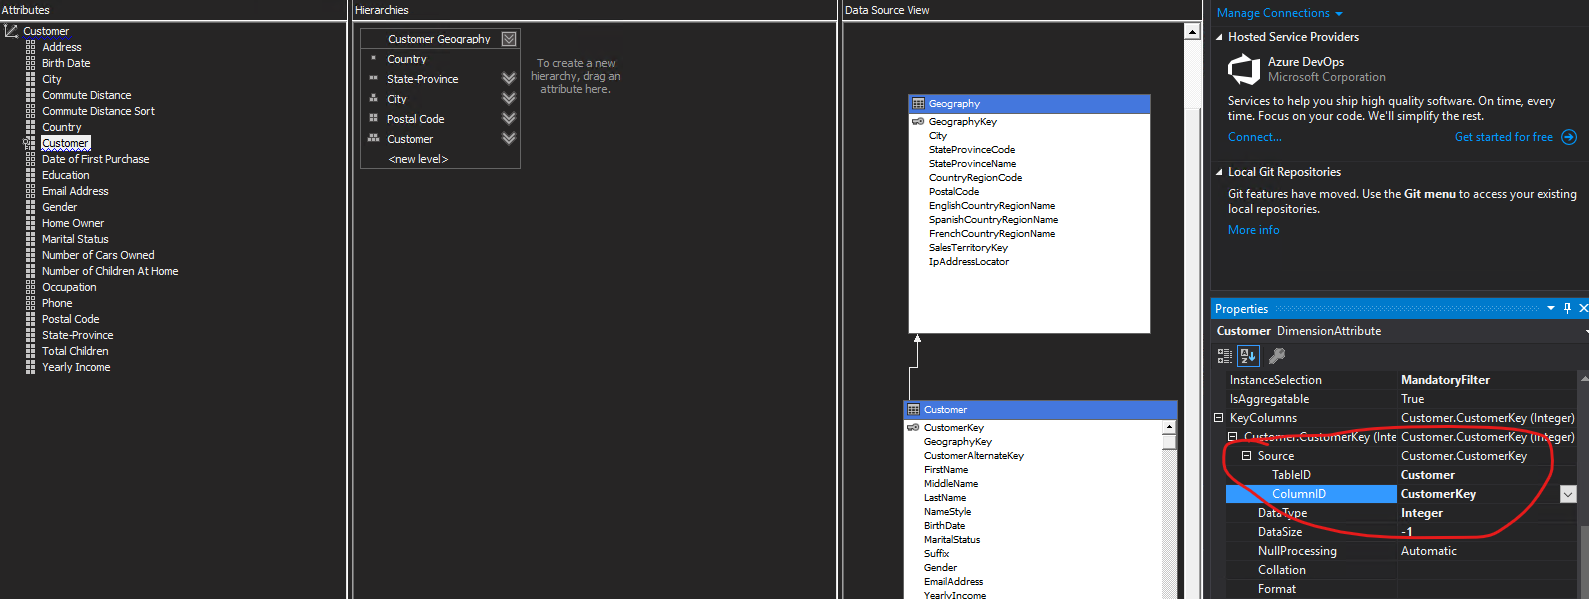Select the EmailAddress column in the Customer table

[953, 581]
